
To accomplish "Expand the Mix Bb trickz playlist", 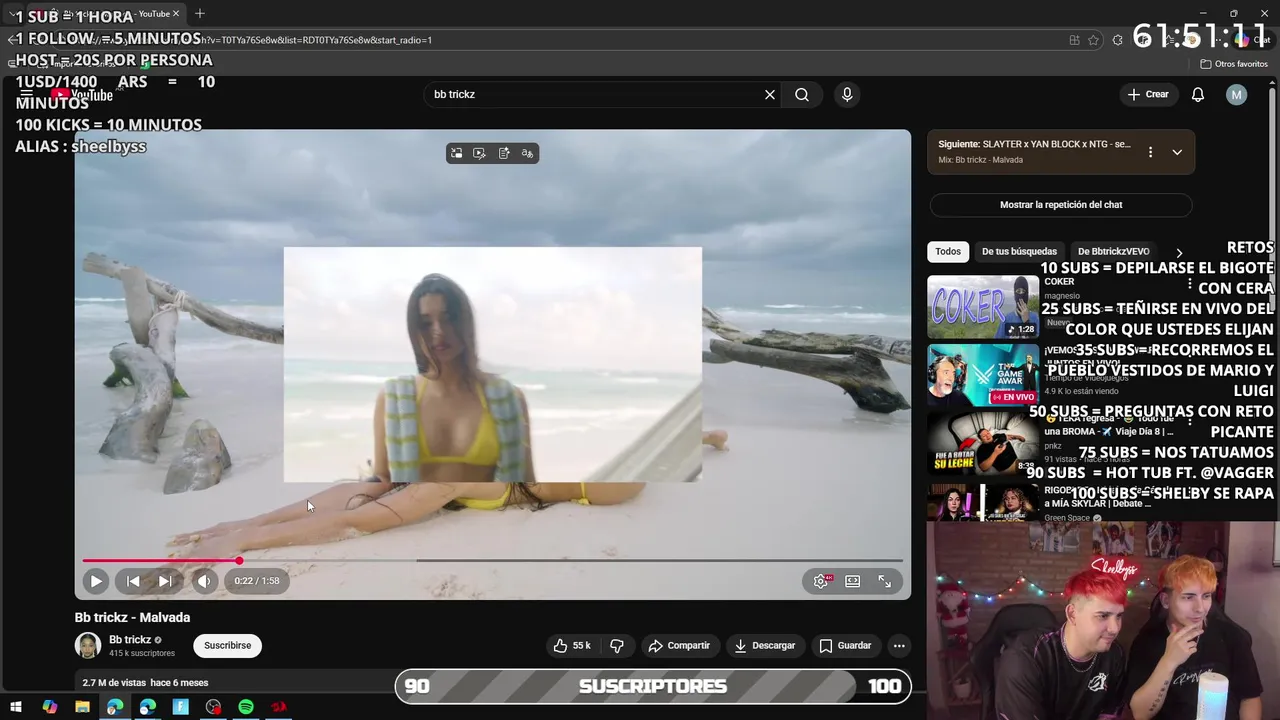I will pos(1177,152).
